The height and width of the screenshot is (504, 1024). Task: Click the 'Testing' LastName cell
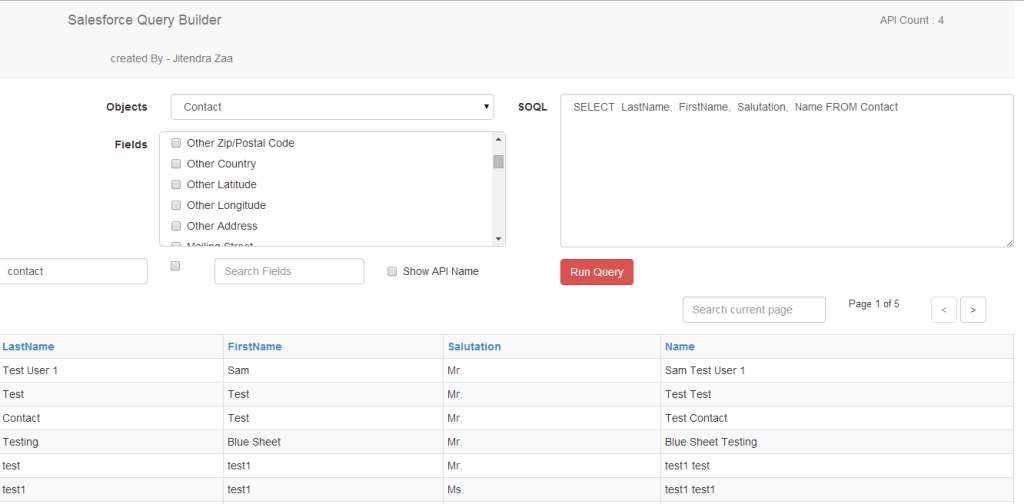[x=111, y=442]
